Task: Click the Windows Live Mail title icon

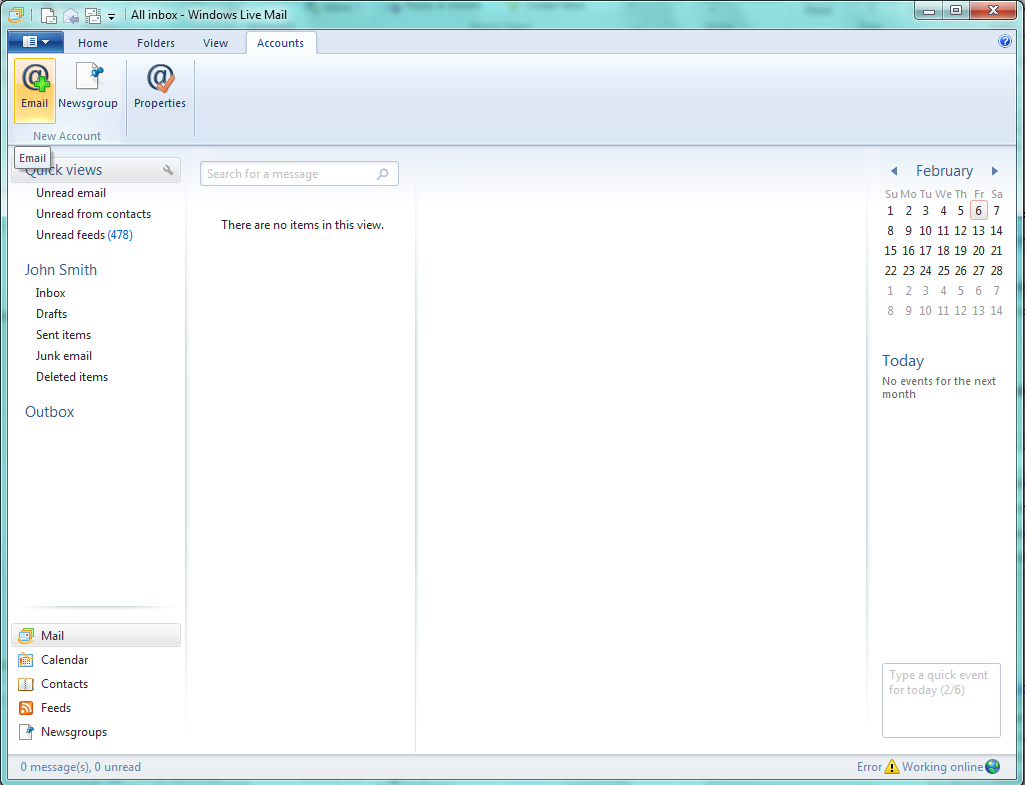Action: click(x=16, y=14)
